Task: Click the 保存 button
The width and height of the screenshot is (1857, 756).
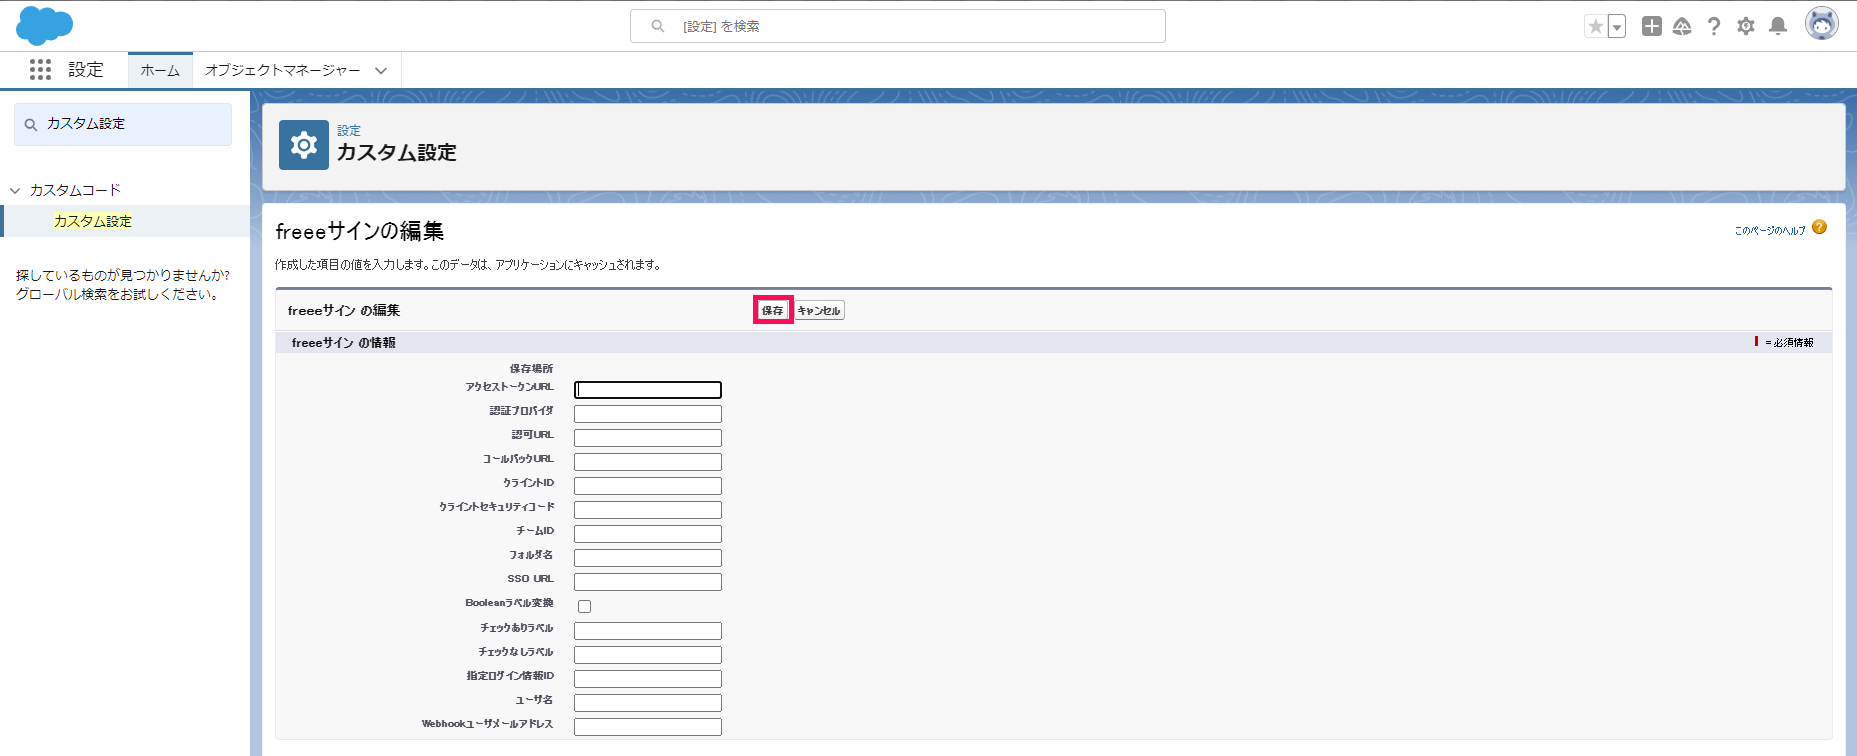Action: pyautogui.click(x=773, y=311)
